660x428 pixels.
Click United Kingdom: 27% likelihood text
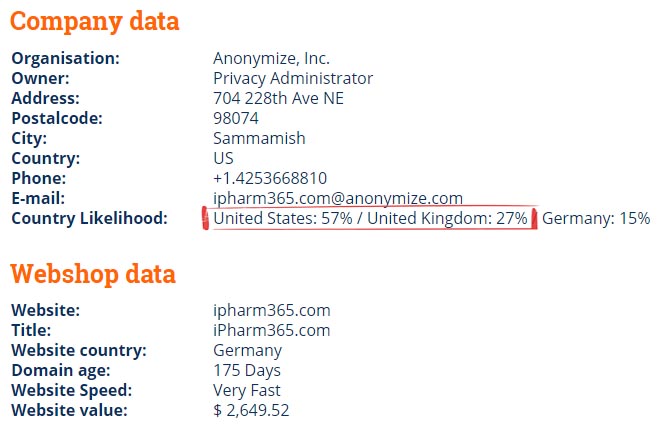pos(447,218)
